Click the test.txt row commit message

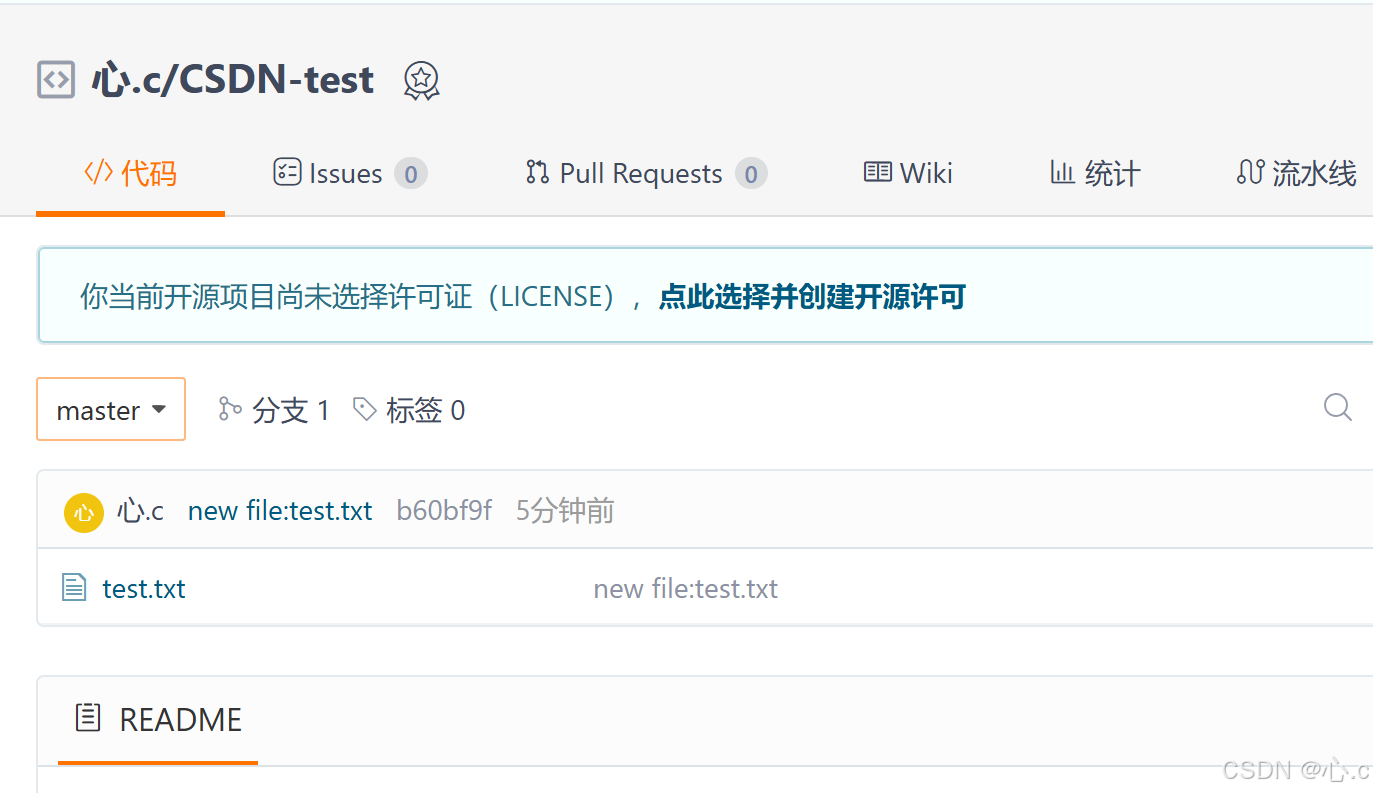686,588
